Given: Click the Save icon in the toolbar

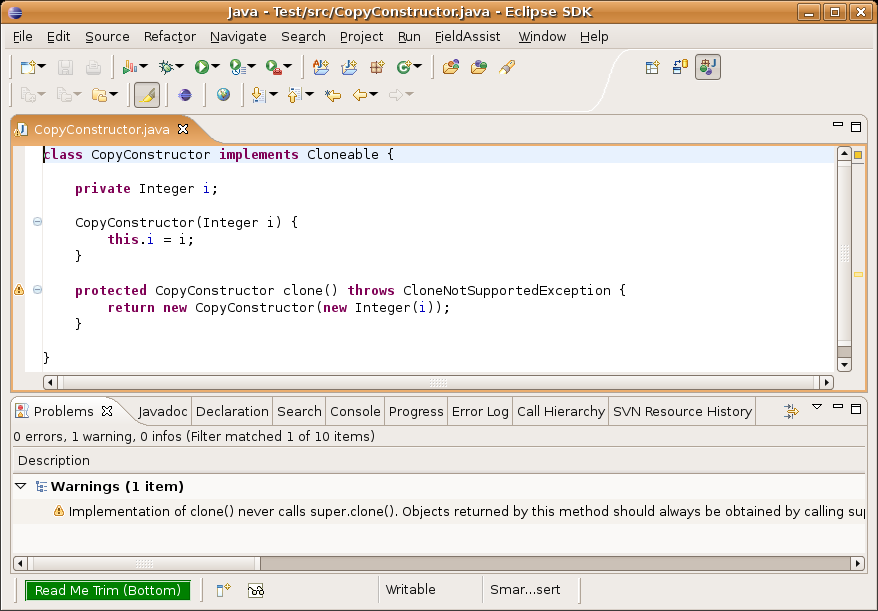Looking at the screenshot, I should click(x=65, y=68).
